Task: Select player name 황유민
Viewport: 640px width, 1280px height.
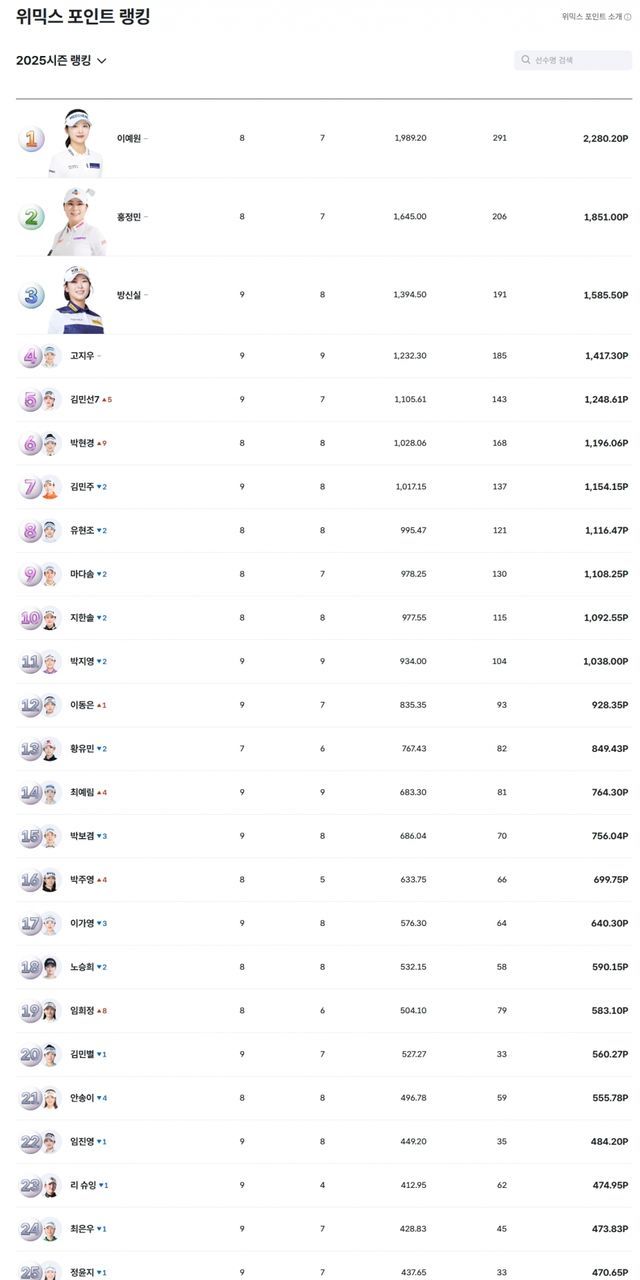Action: click(x=82, y=749)
